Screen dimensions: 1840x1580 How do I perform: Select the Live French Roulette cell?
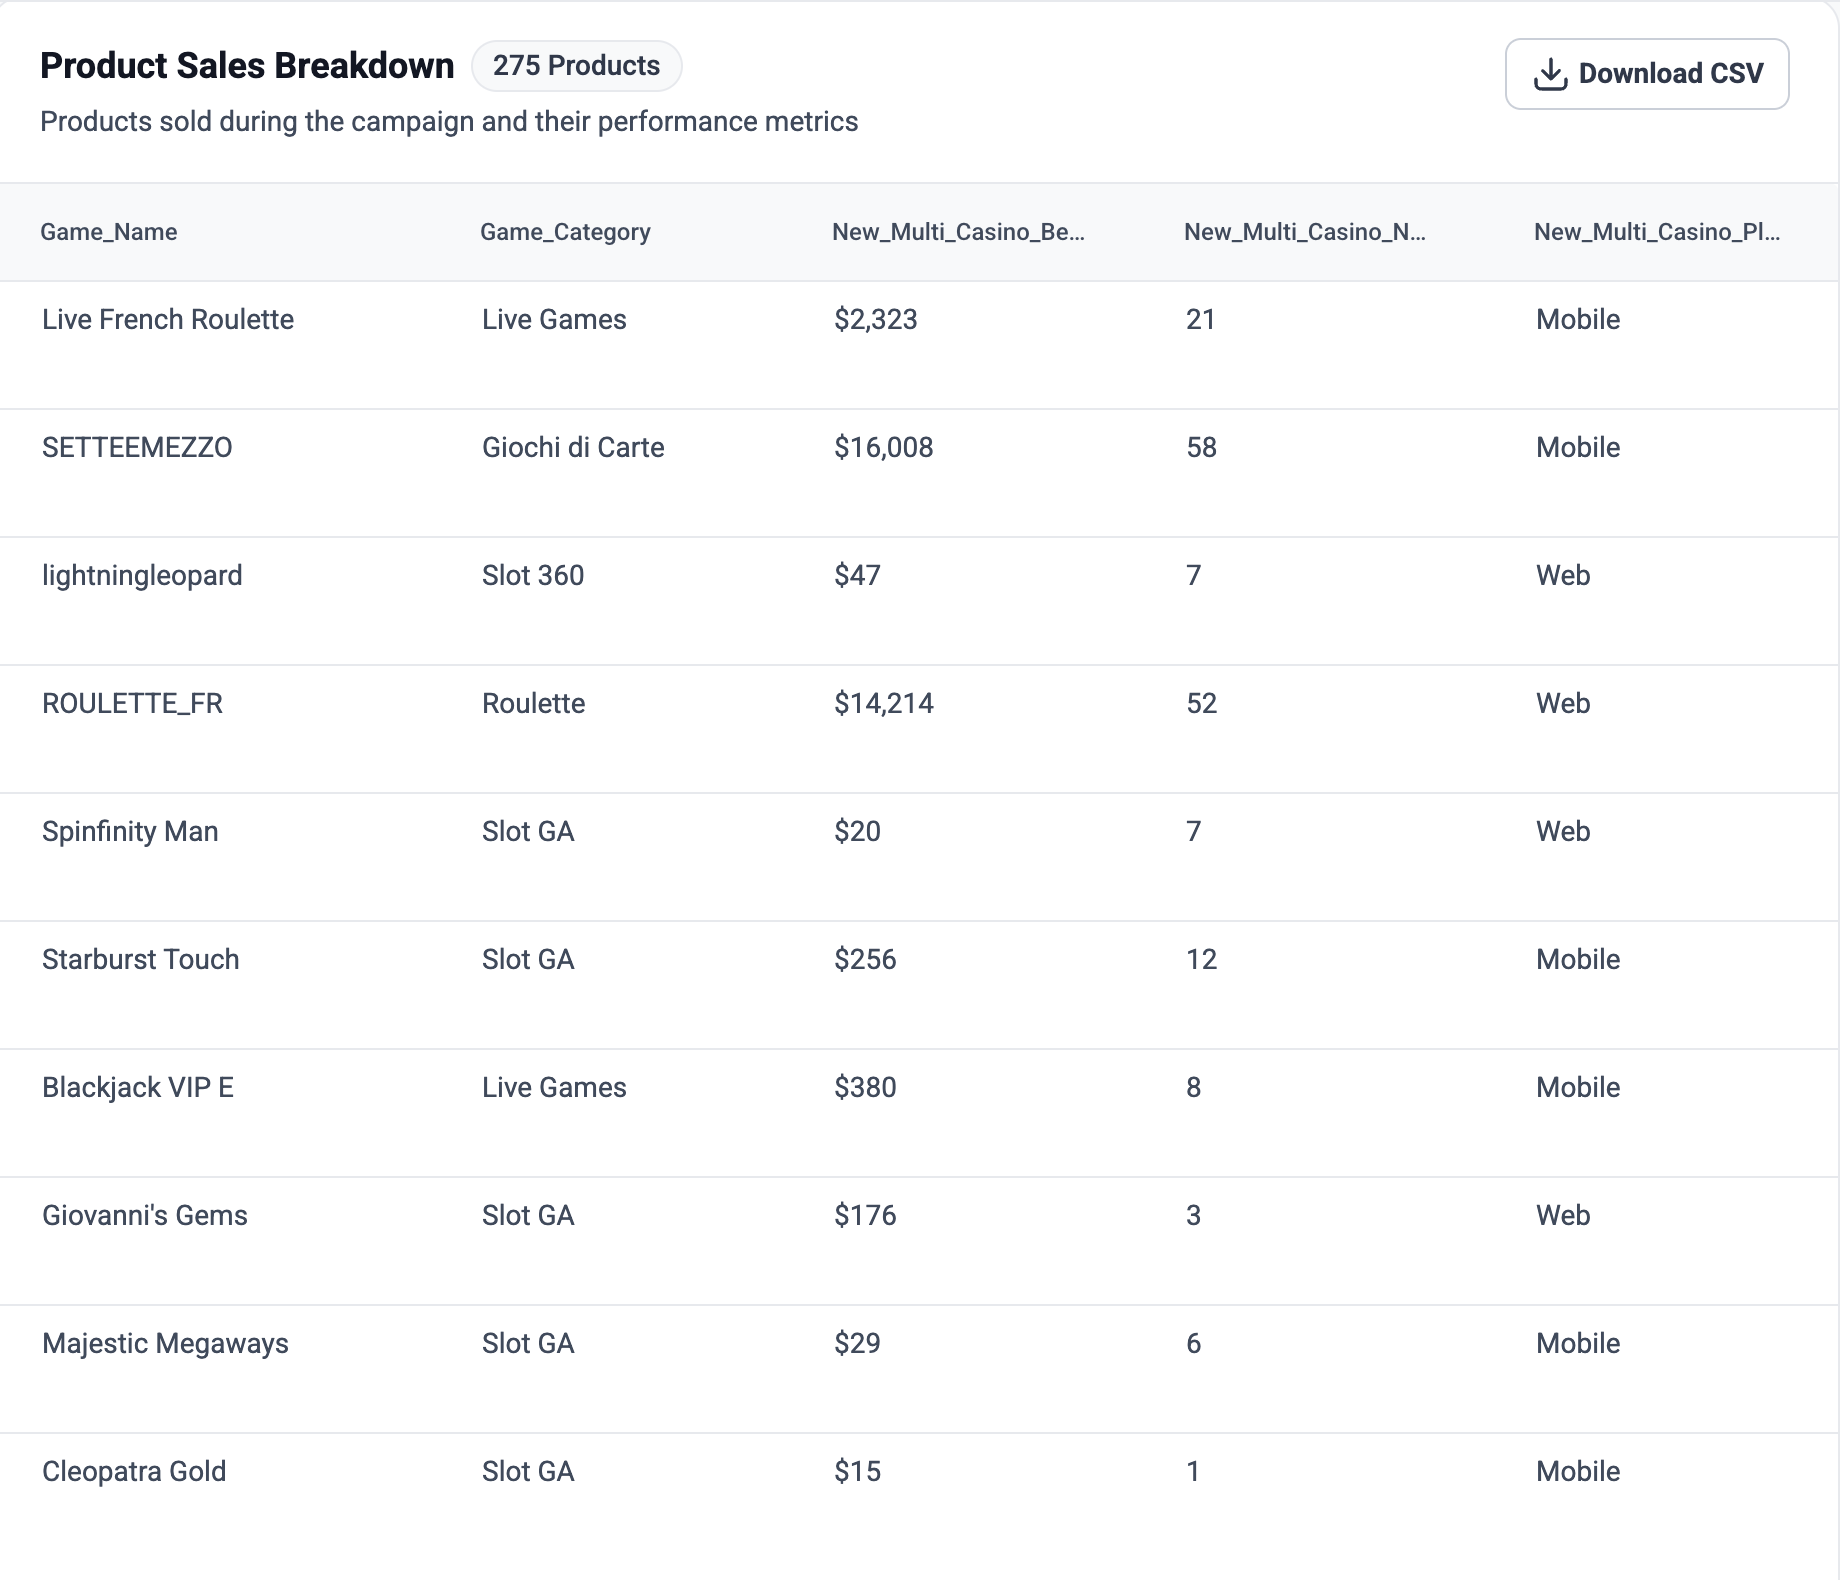[x=168, y=320]
